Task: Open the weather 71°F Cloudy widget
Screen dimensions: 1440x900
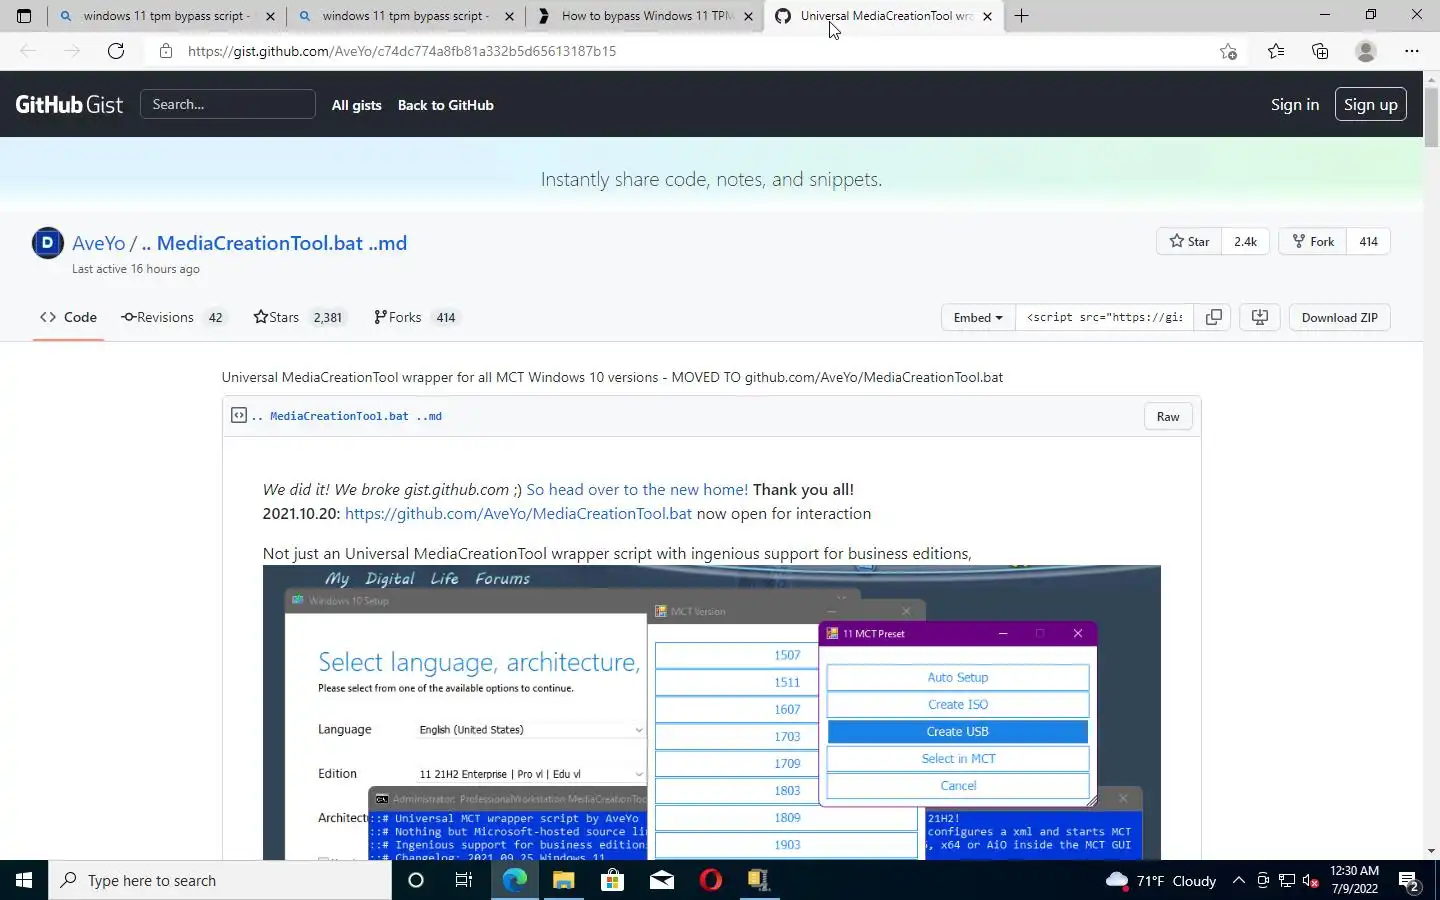Action: coord(1161,881)
